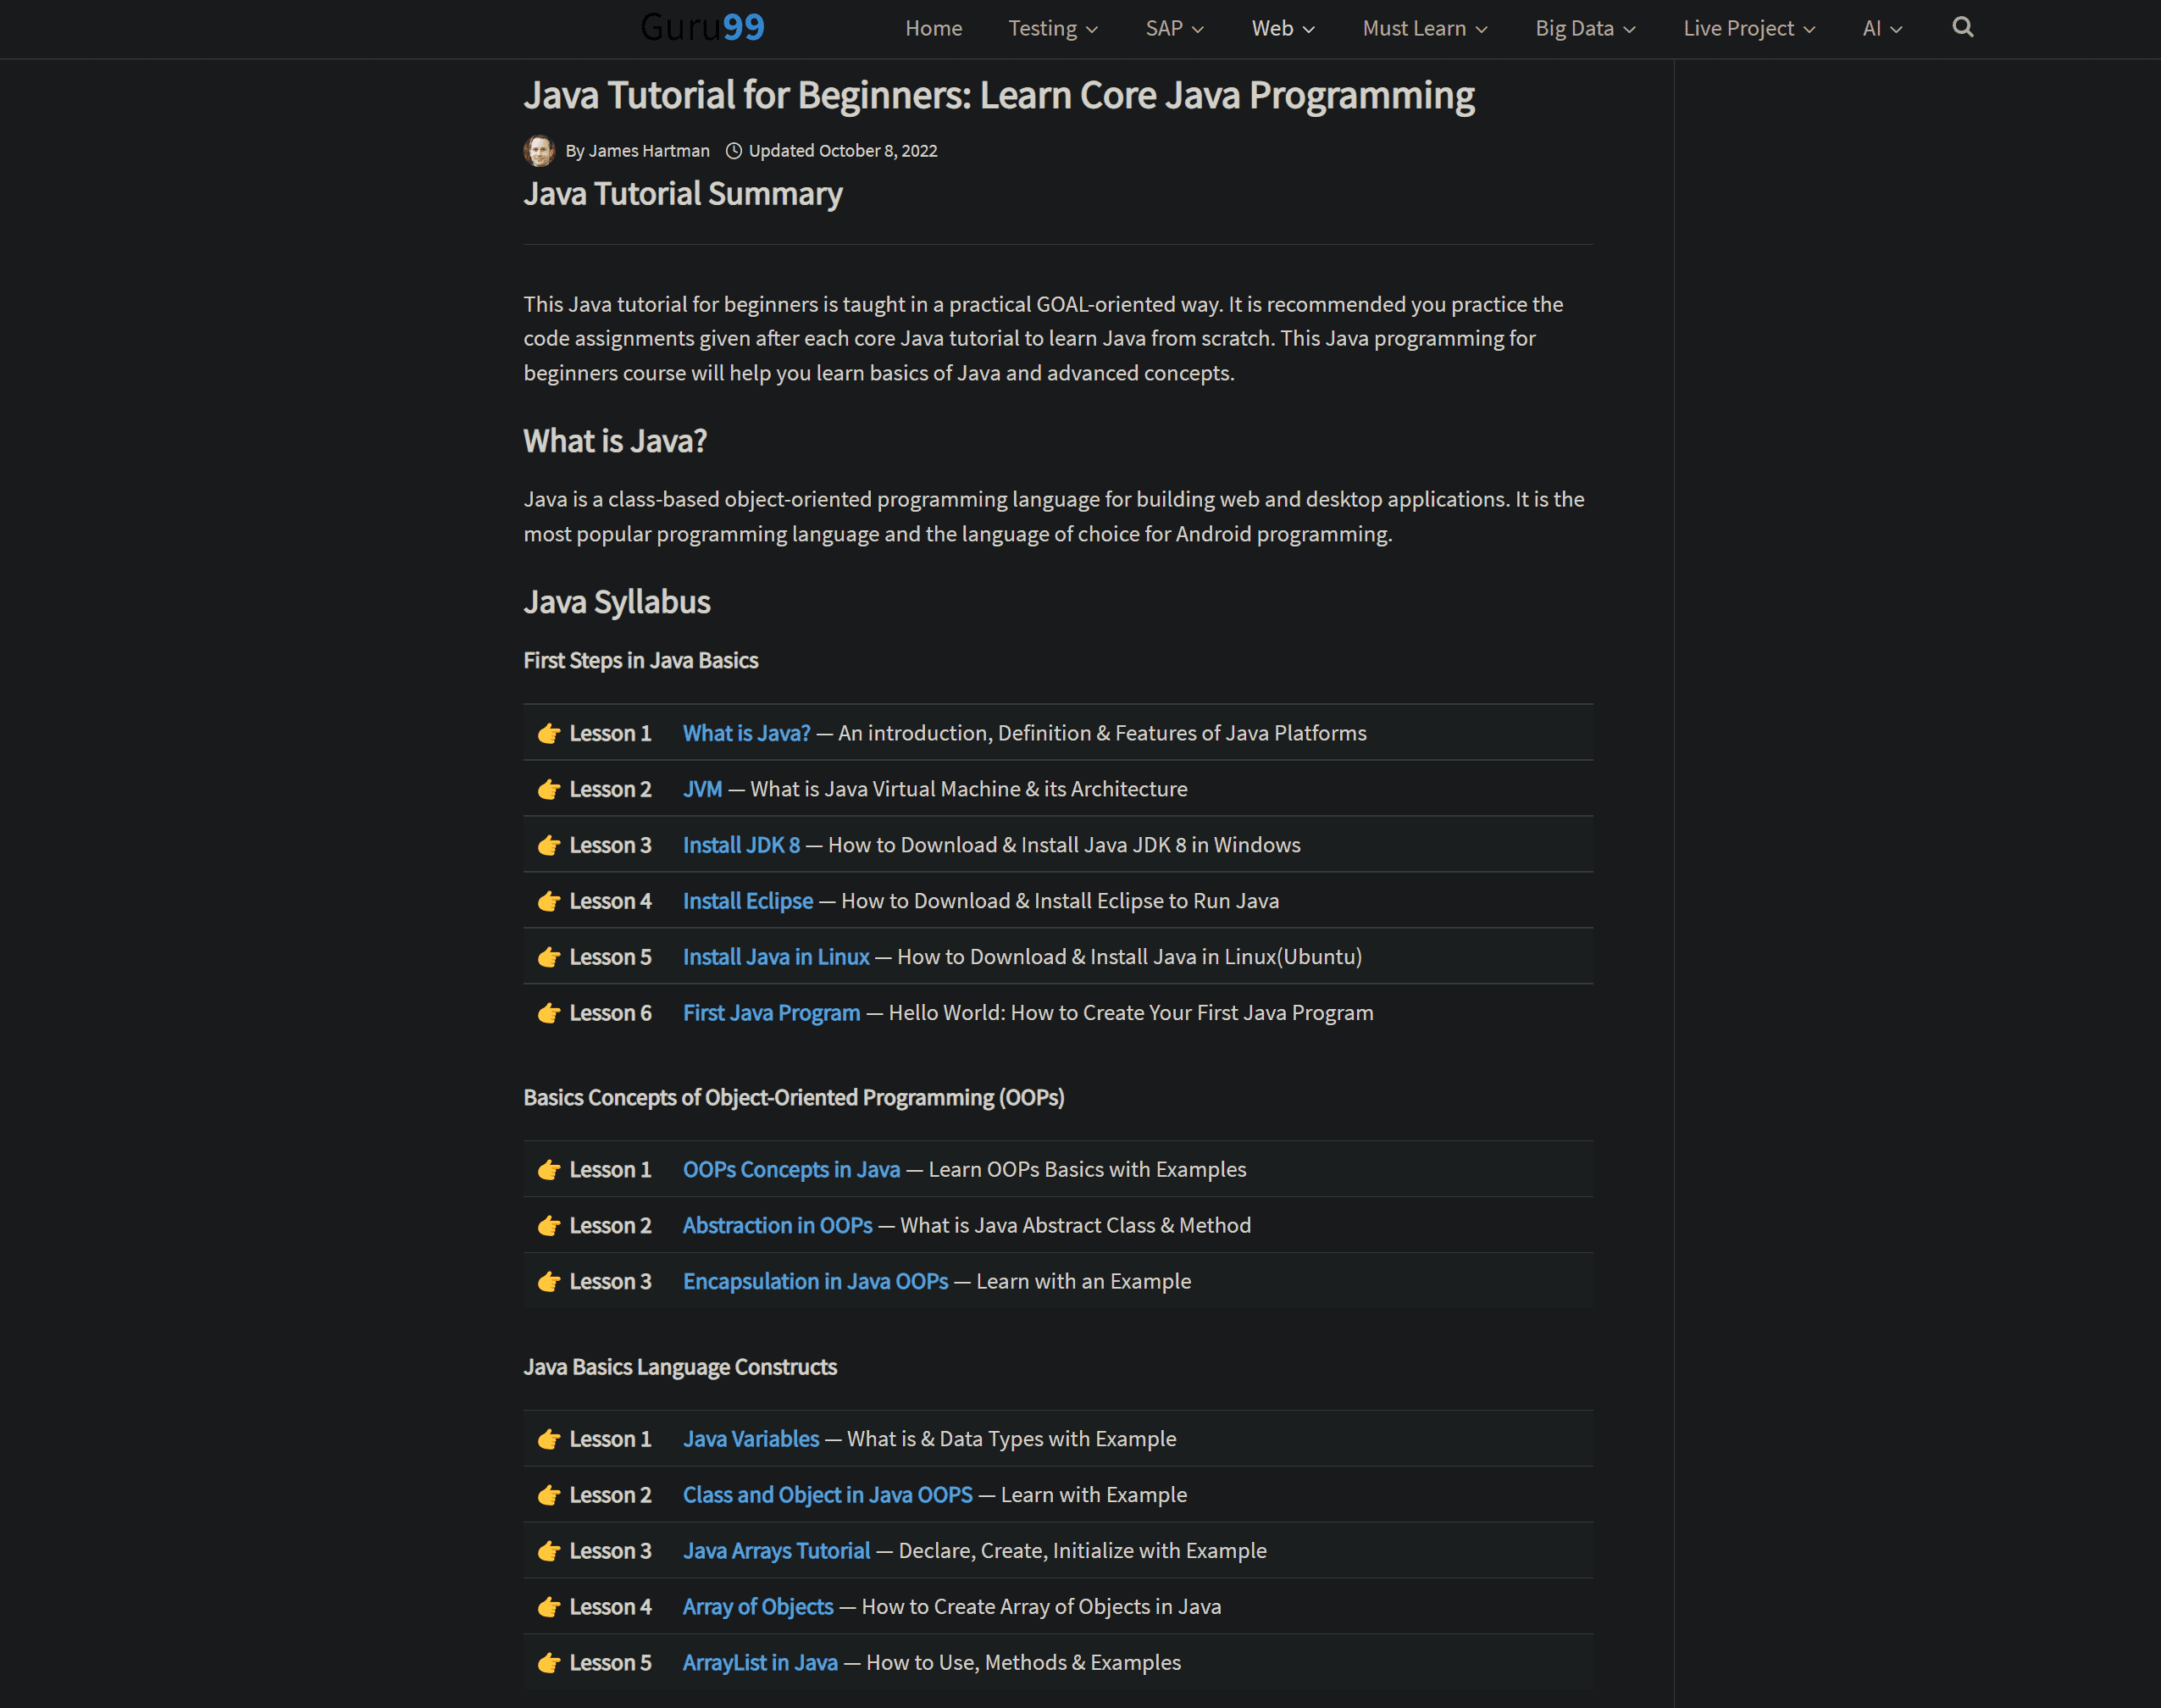This screenshot has width=2161, height=1708.
Task: Go to the Home menu item
Action: pos(933,28)
